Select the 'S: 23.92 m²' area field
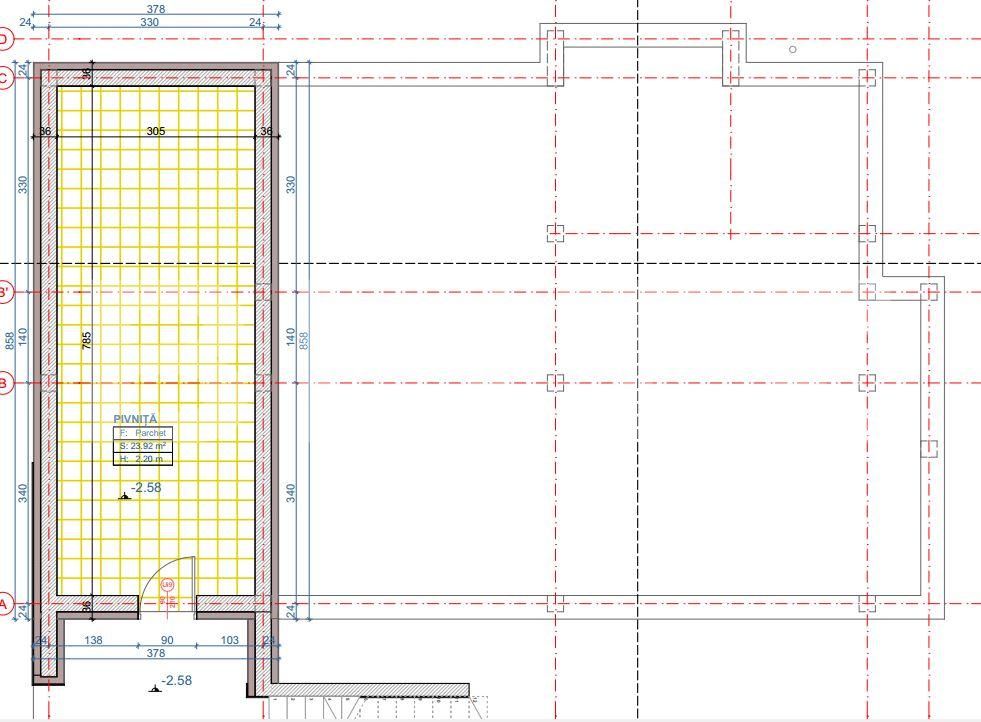 [143, 446]
